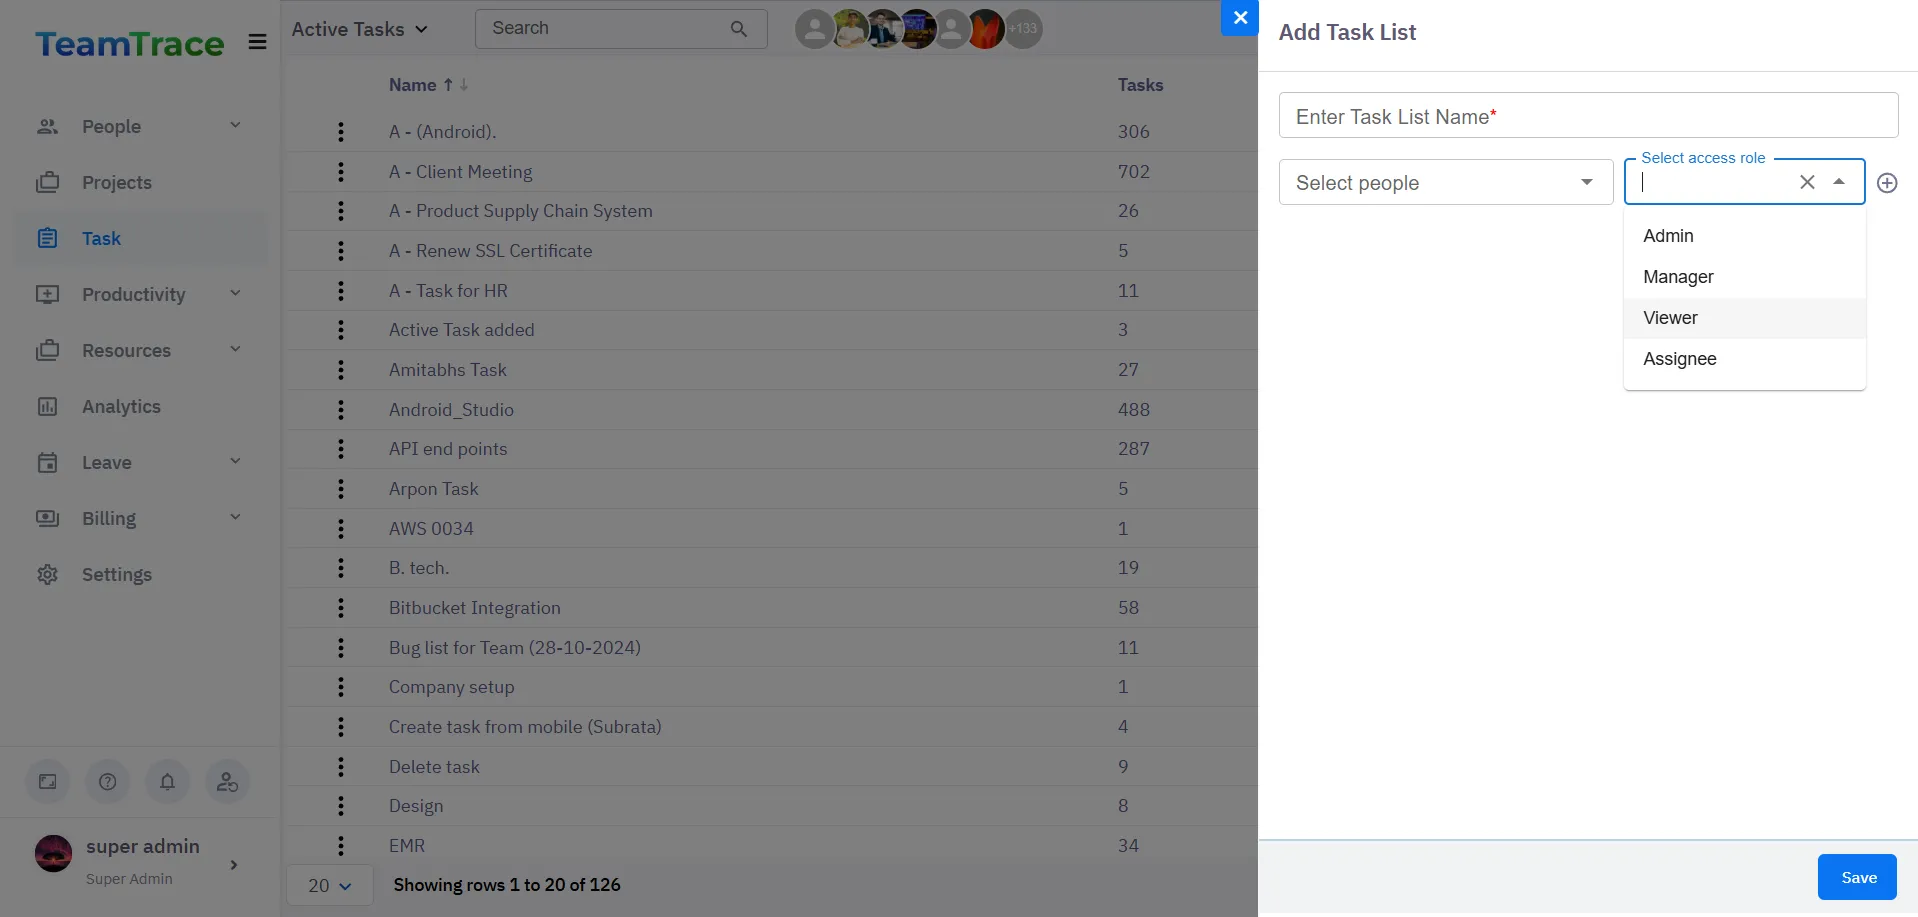This screenshot has height=917, width=1918.
Task: Pick the Admin role option
Action: point(1668,236)
